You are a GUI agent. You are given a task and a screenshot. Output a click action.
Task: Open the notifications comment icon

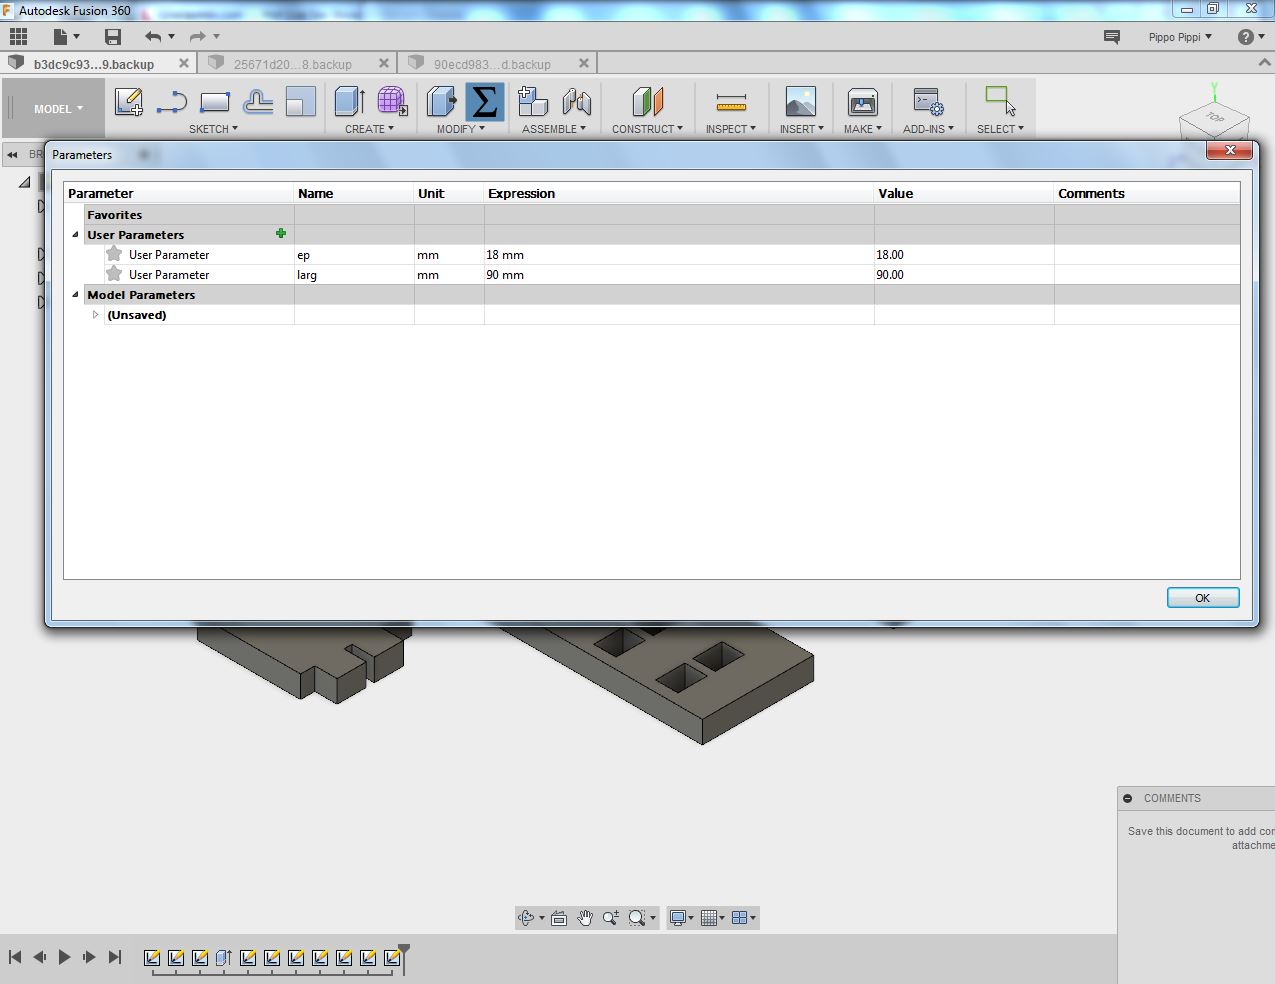pyautogui.click(x=1112, y=37)
